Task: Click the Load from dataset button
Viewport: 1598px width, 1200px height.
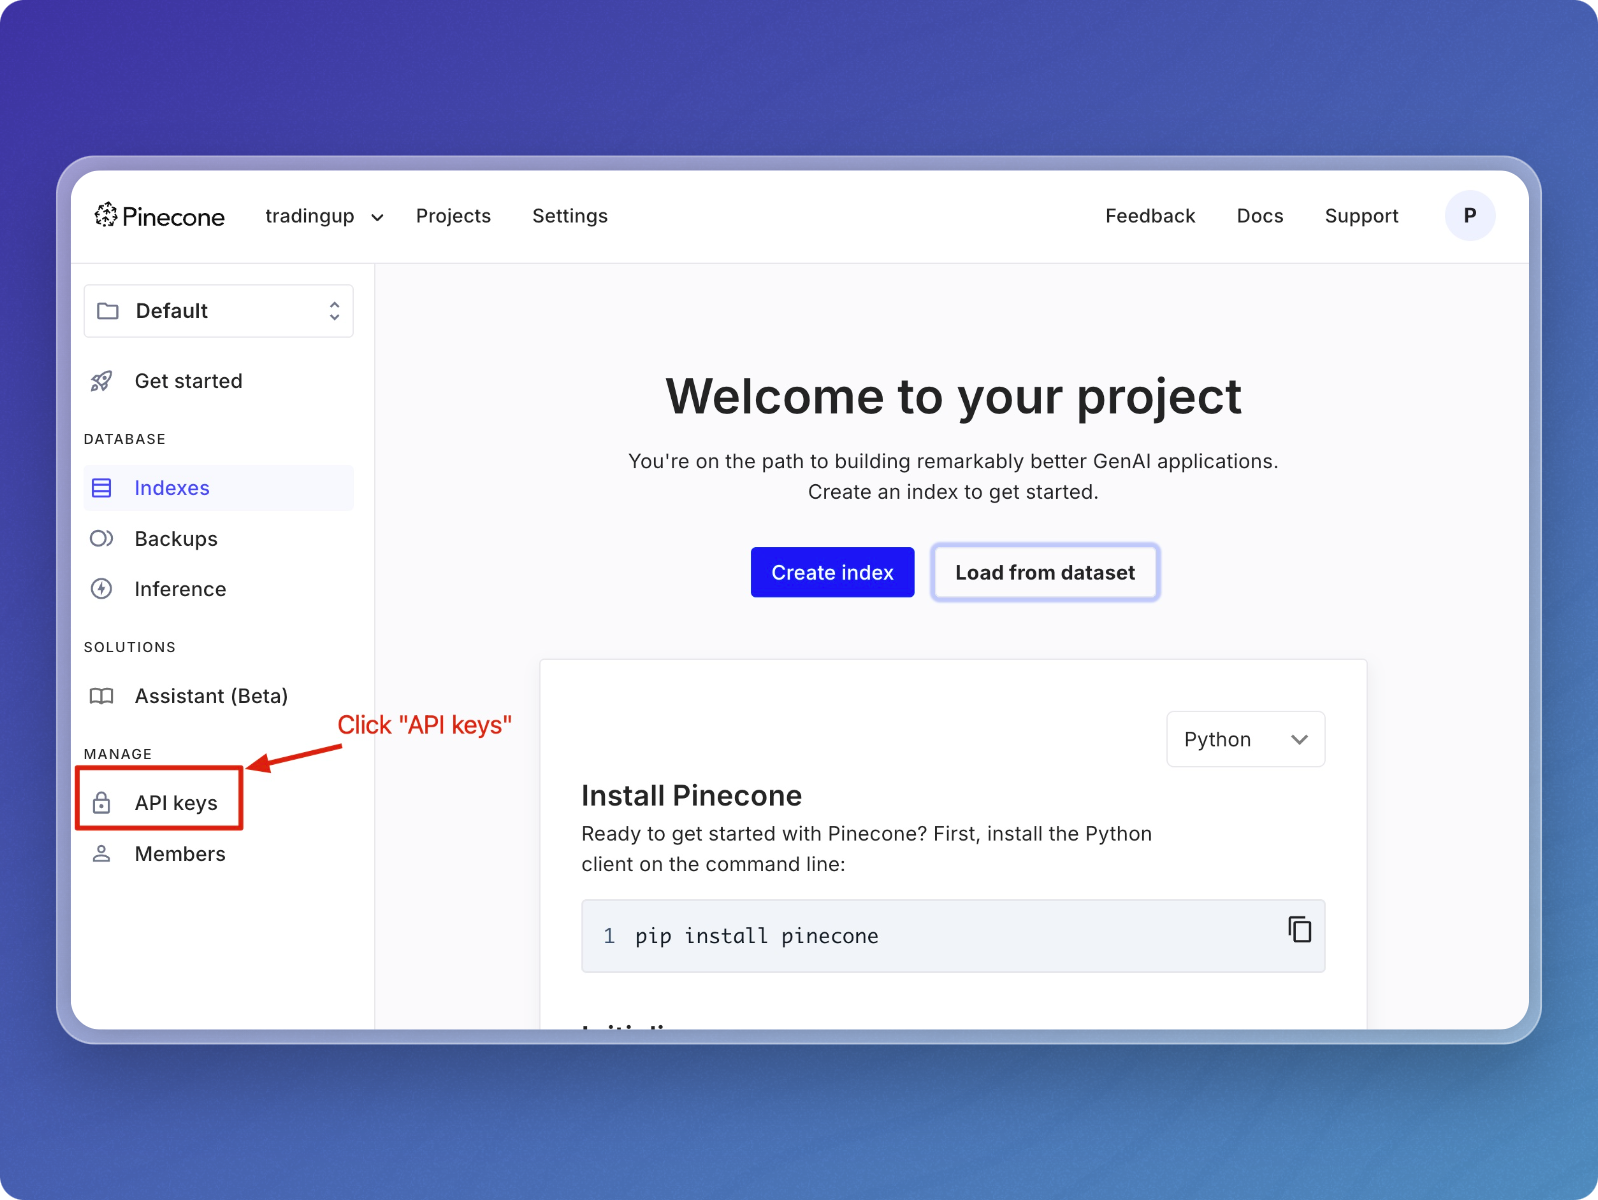Action: (1045, 572)
